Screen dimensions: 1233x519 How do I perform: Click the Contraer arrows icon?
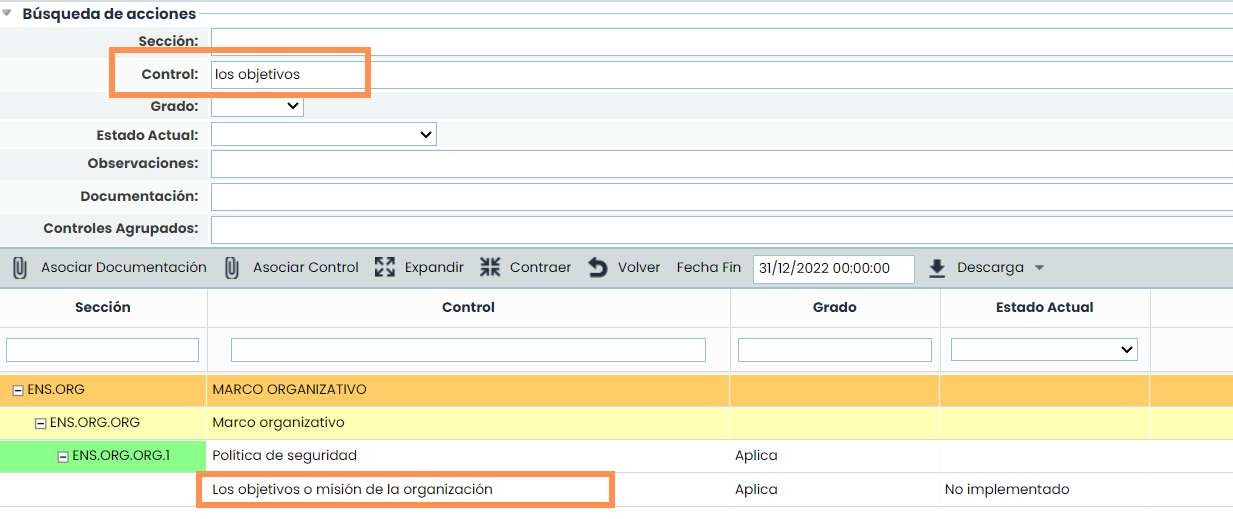pos(490,268)
